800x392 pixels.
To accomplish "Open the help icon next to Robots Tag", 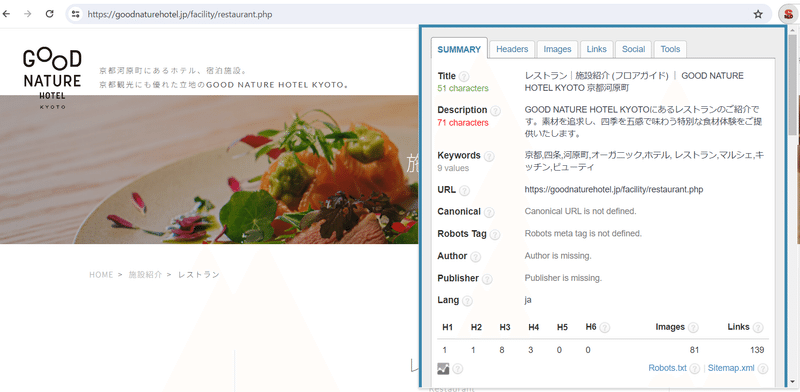I will (x=495, y=235).
